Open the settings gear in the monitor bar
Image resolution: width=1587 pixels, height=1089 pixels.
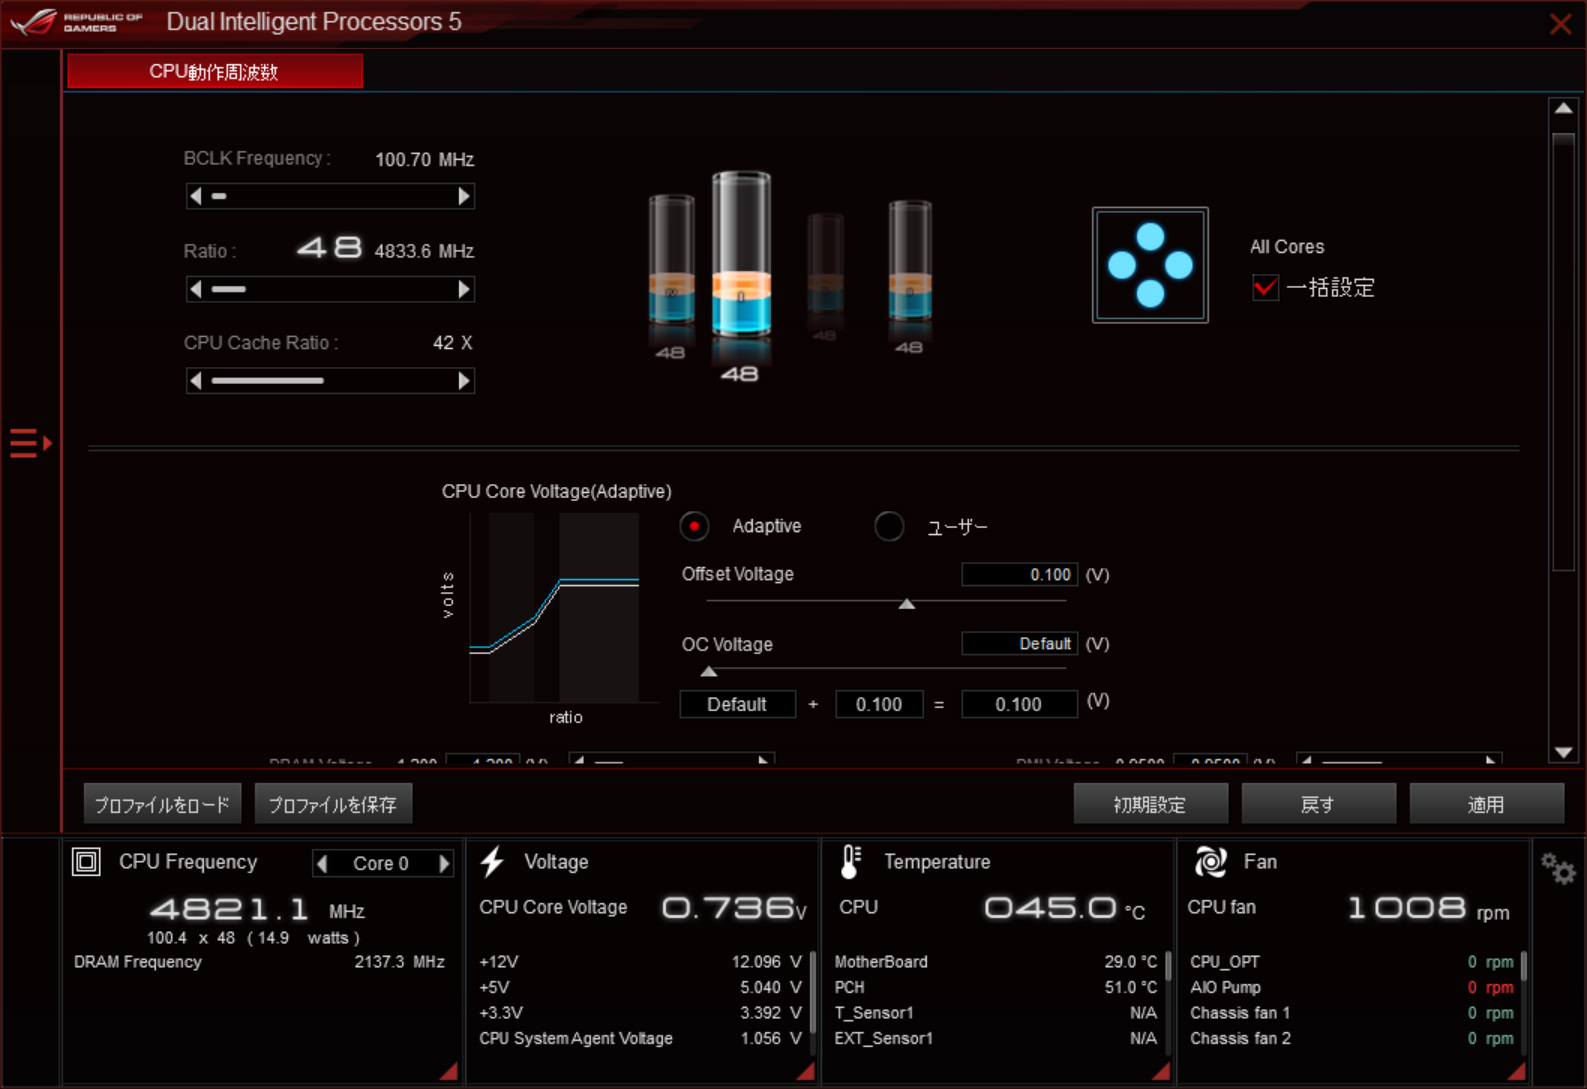[x=1558, y=868]
